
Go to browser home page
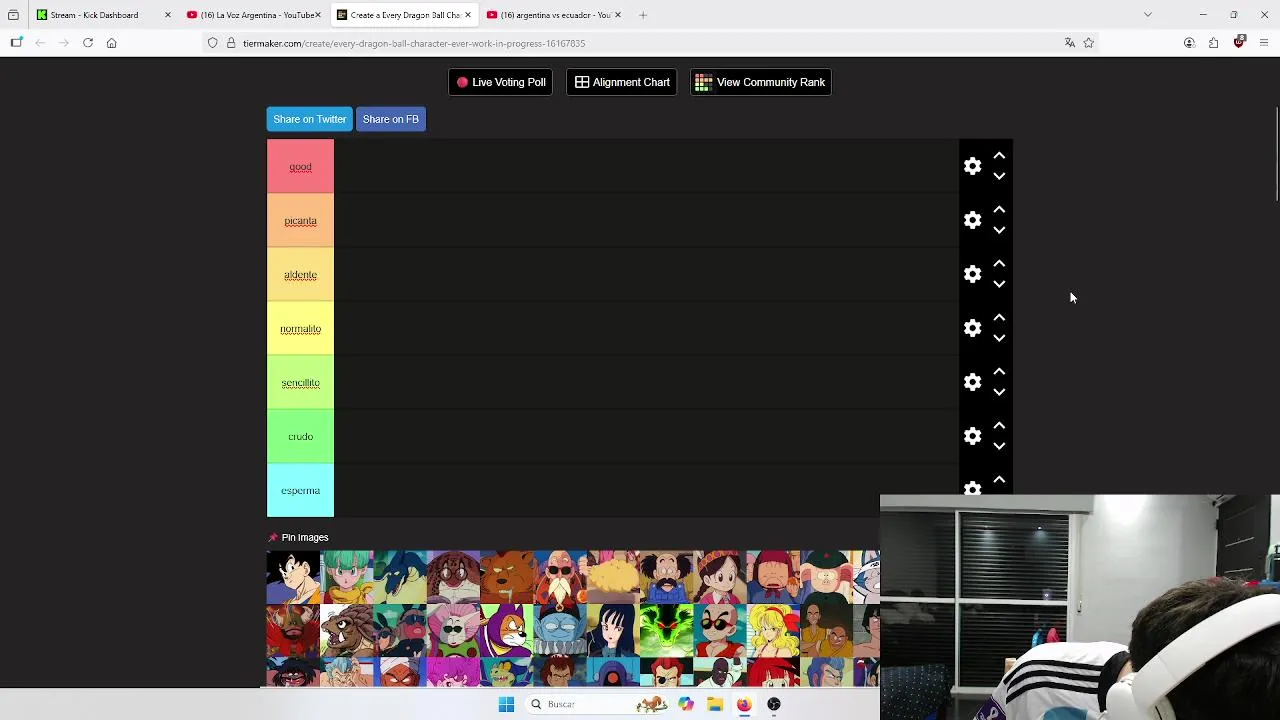coord(112,43)
